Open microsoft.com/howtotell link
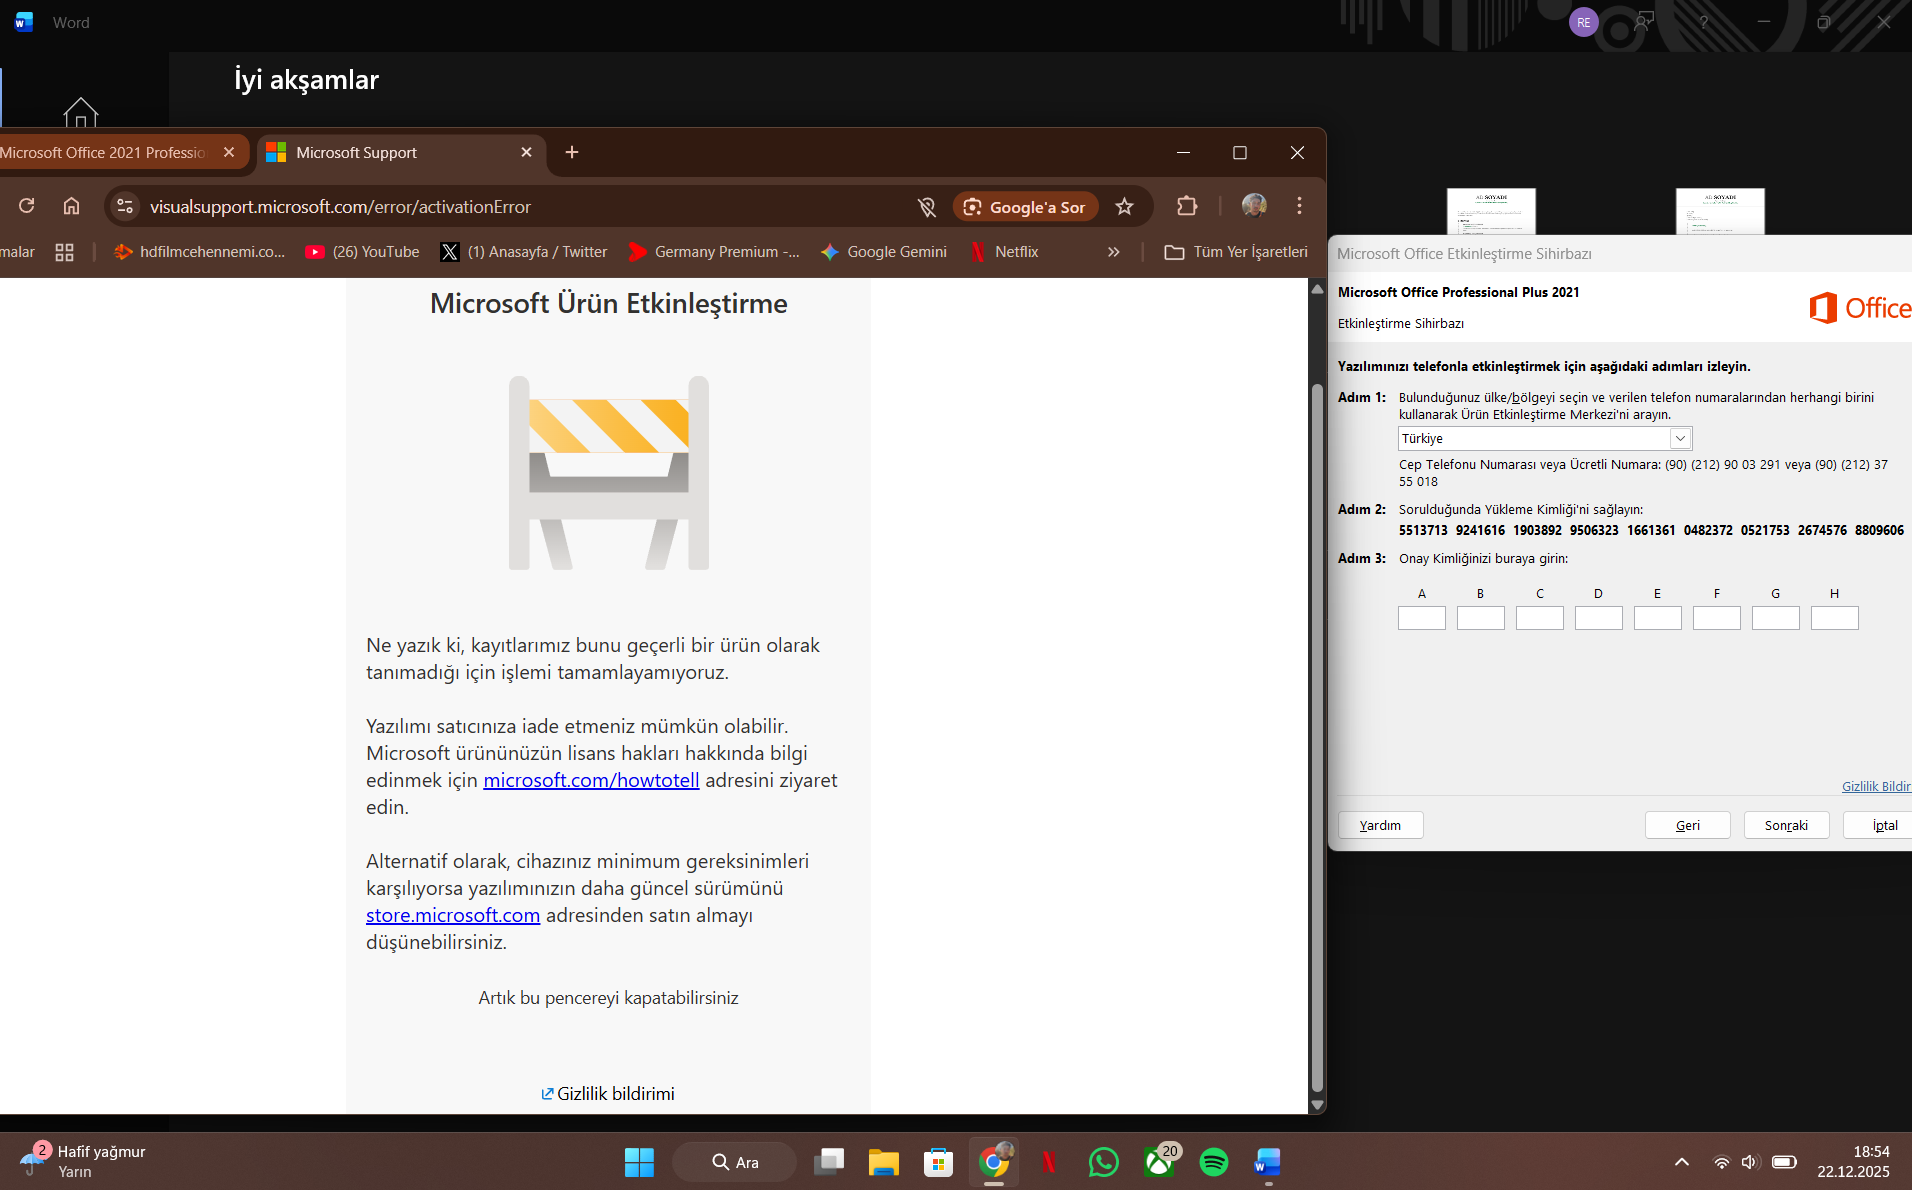1912x1190 pixels. (591, 780)
